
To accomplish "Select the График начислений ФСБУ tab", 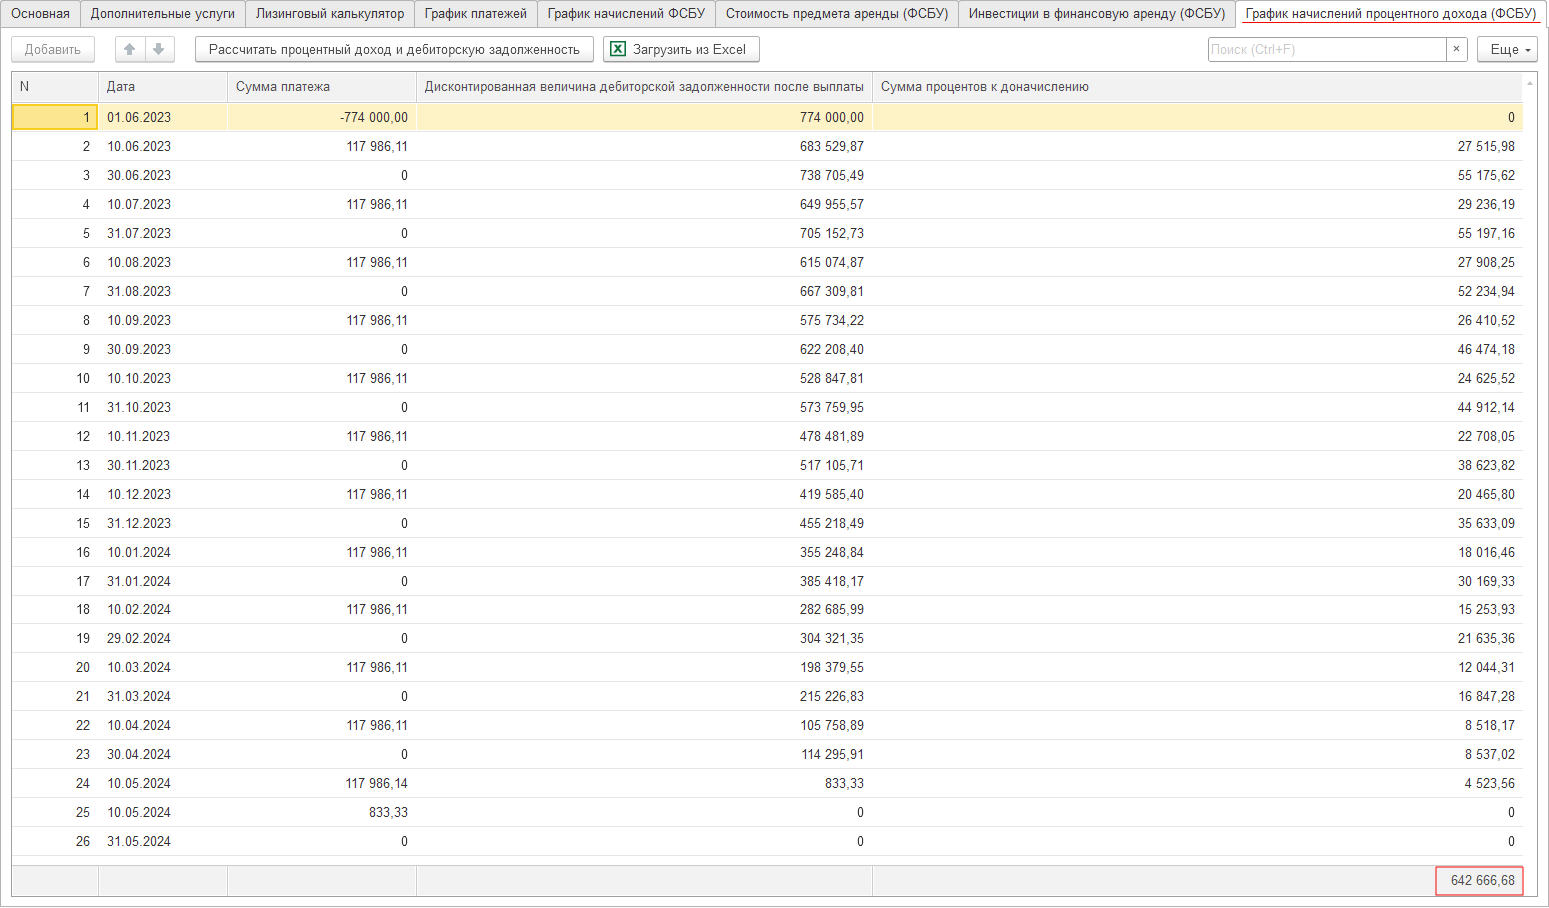I will [x=626, y=14].
